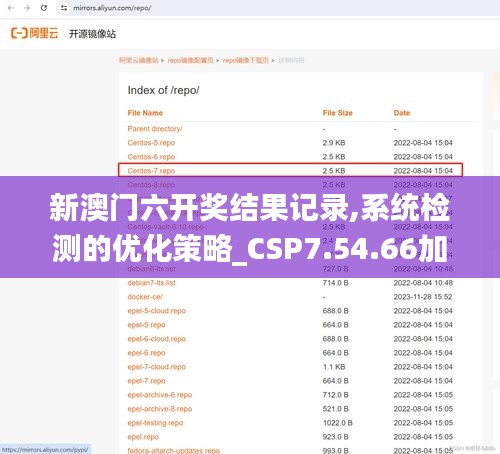
Task: Open the 开源镜像站 heading link
Action: tap(92, 34)
